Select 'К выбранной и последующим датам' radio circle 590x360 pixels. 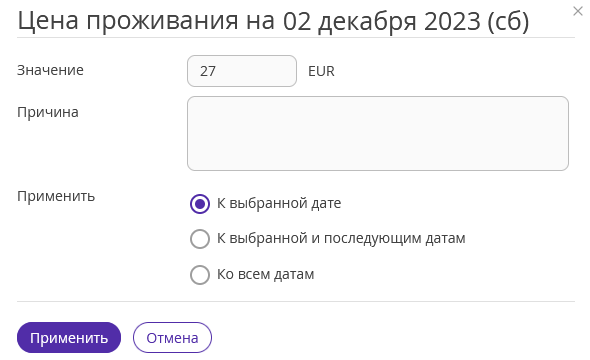(x=200, y=239)
